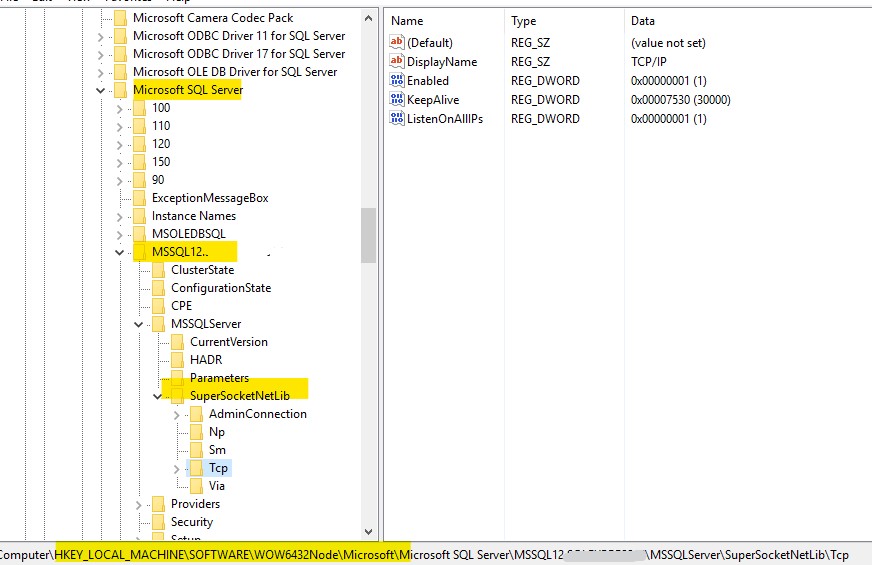Select the ExceptionMessageBox tree label
The height and width of the screenshot is (565, 872).
click(210, 197)
